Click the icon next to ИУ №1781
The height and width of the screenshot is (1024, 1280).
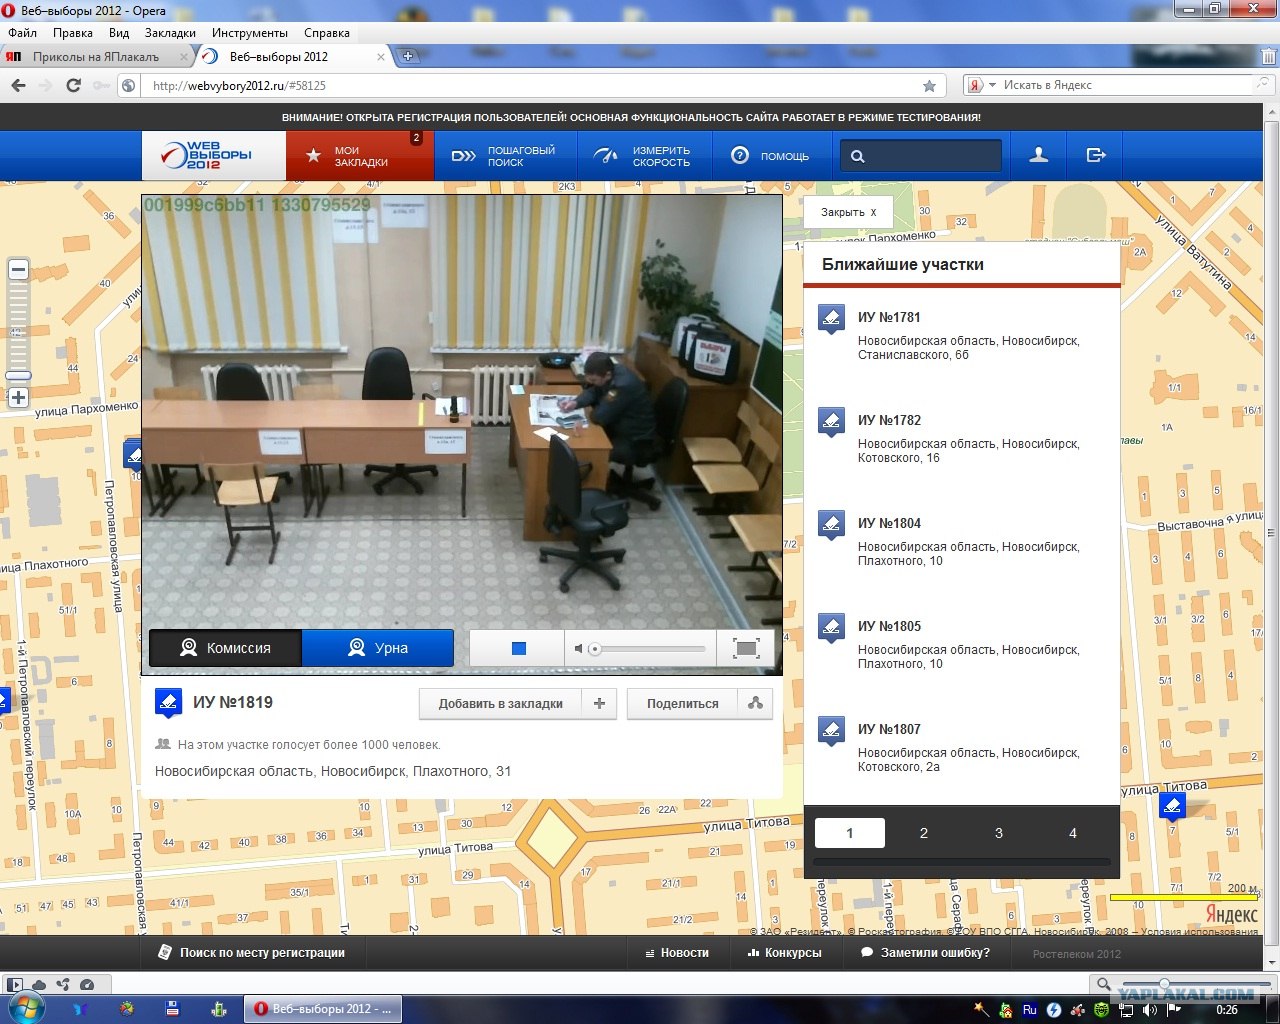[832, 319]
